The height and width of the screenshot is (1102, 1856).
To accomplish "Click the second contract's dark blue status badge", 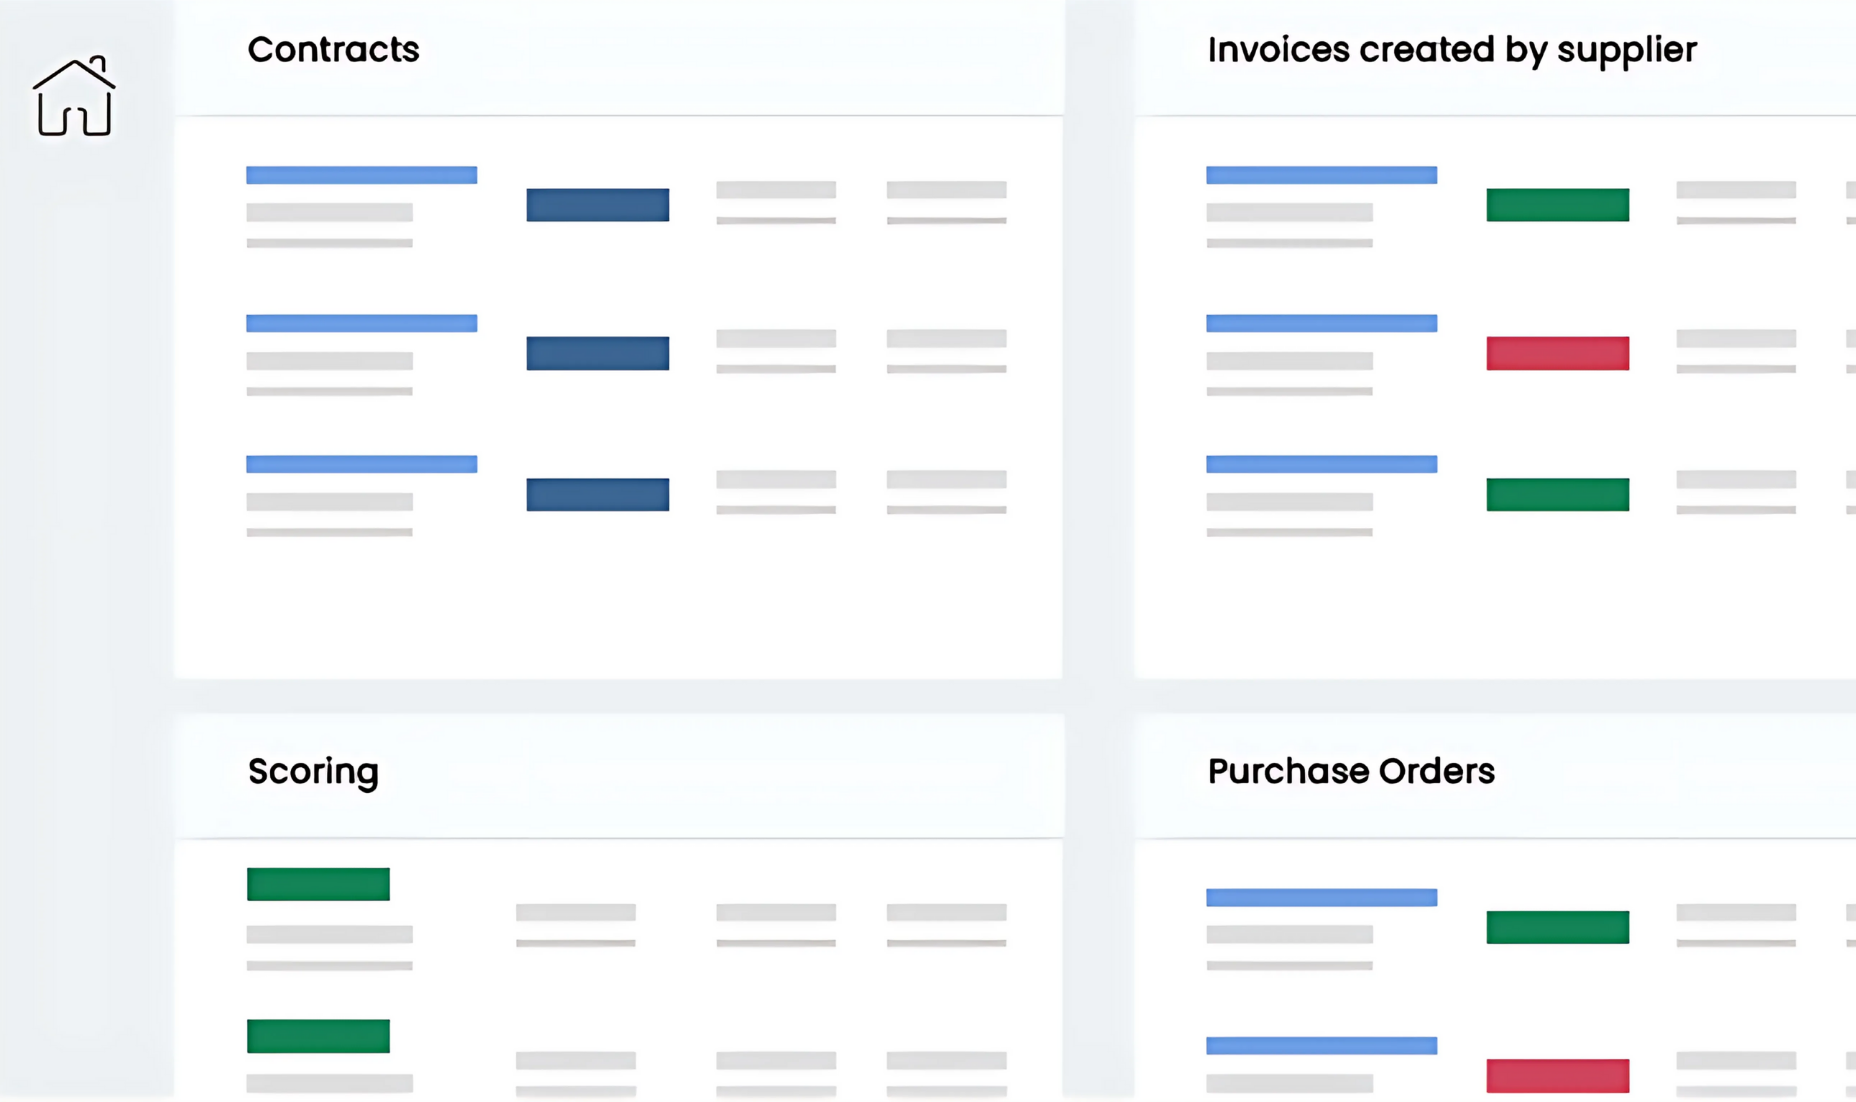I will [597, 353].
